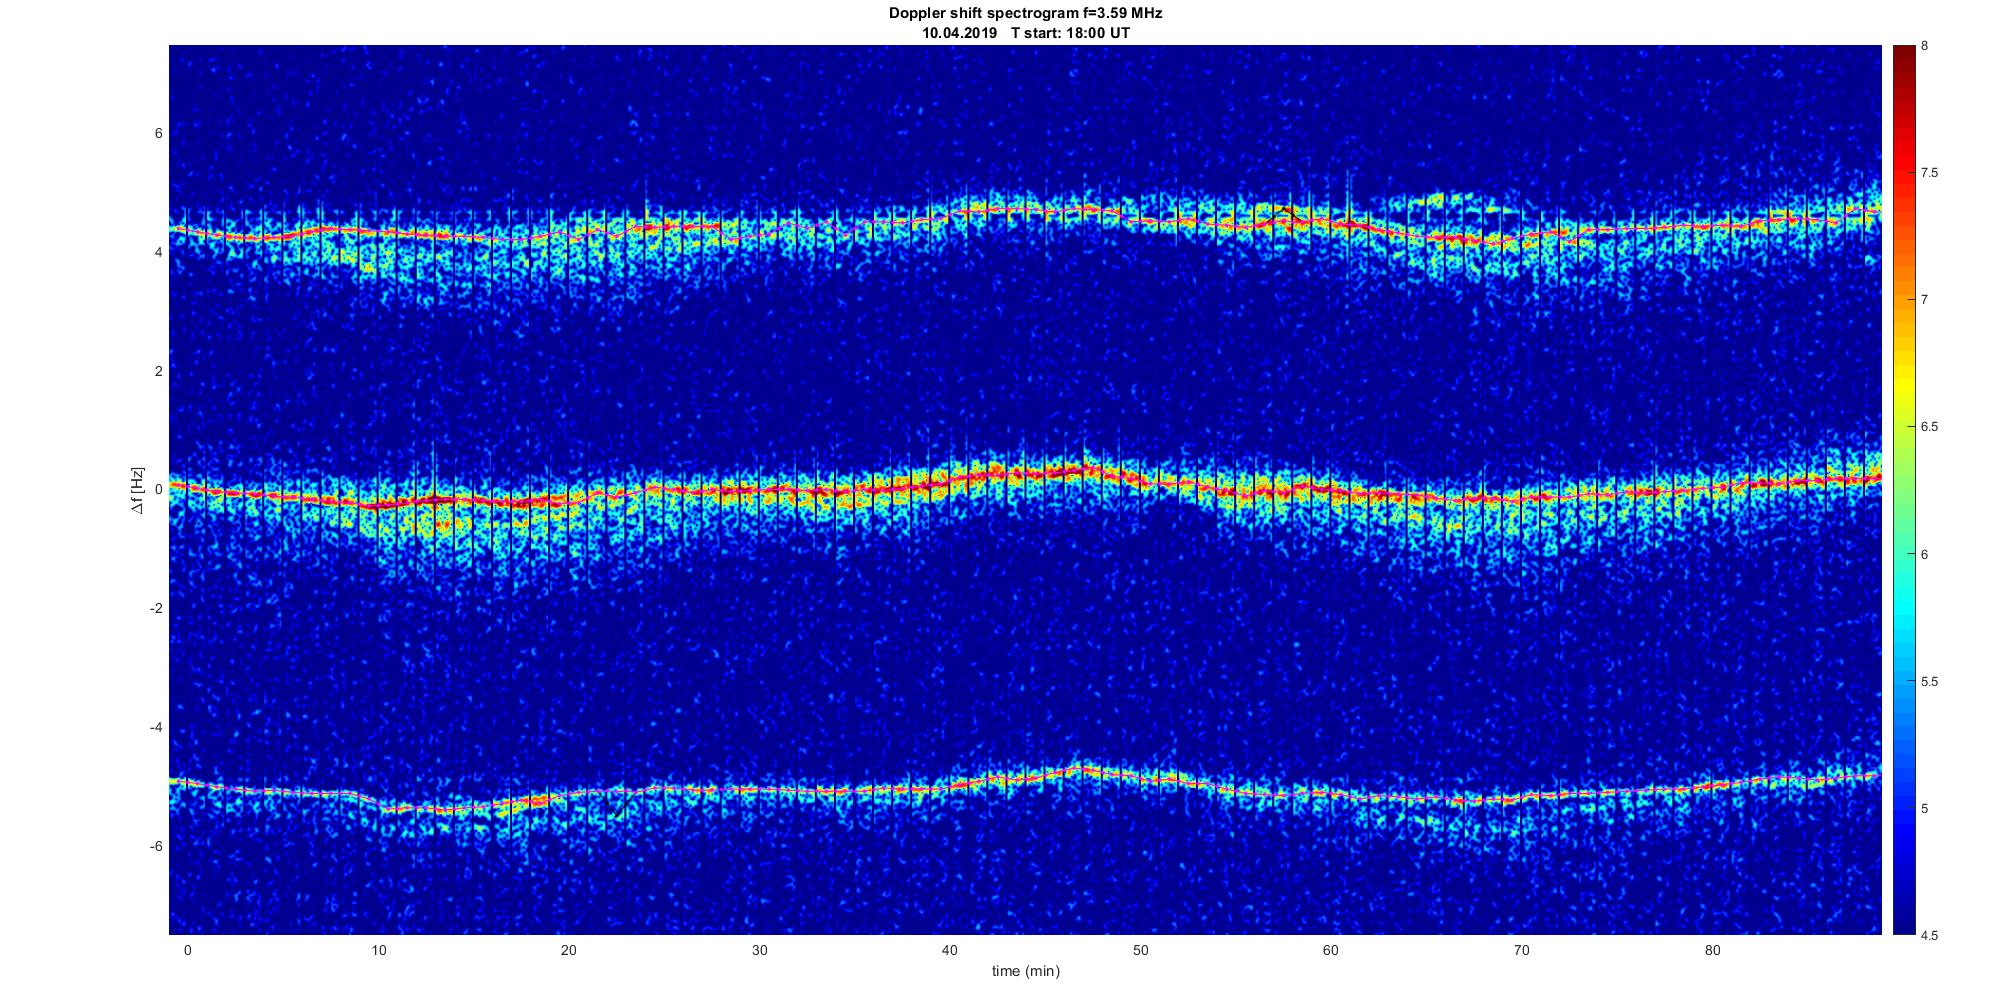Click the black caret marker on the upper trace
The height and width of the screenshot is (1003, 2000).
click(x=1284, y=215)
